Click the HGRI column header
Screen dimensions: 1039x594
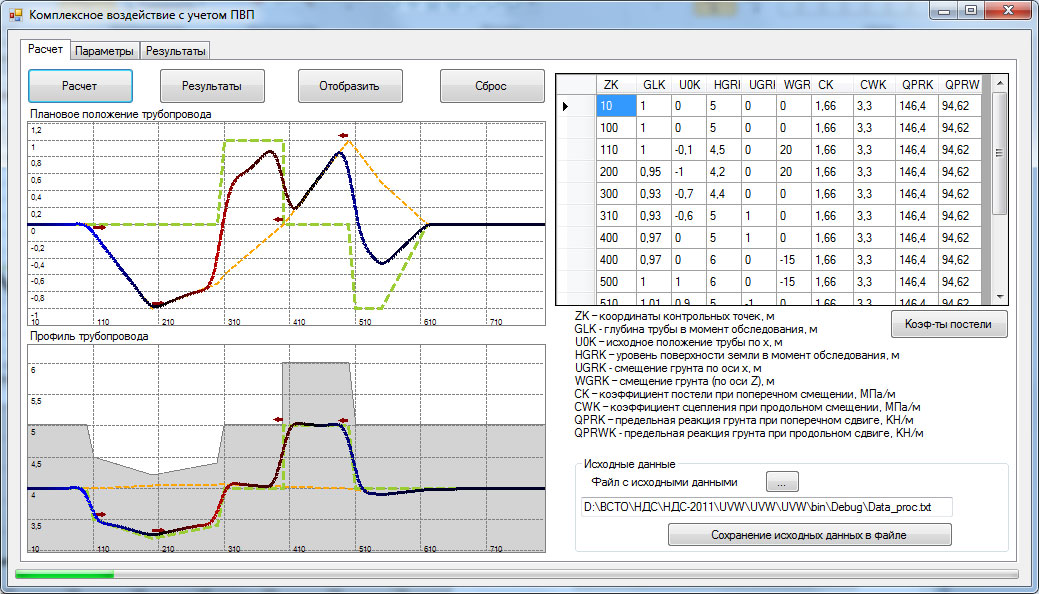pos(724,85)
